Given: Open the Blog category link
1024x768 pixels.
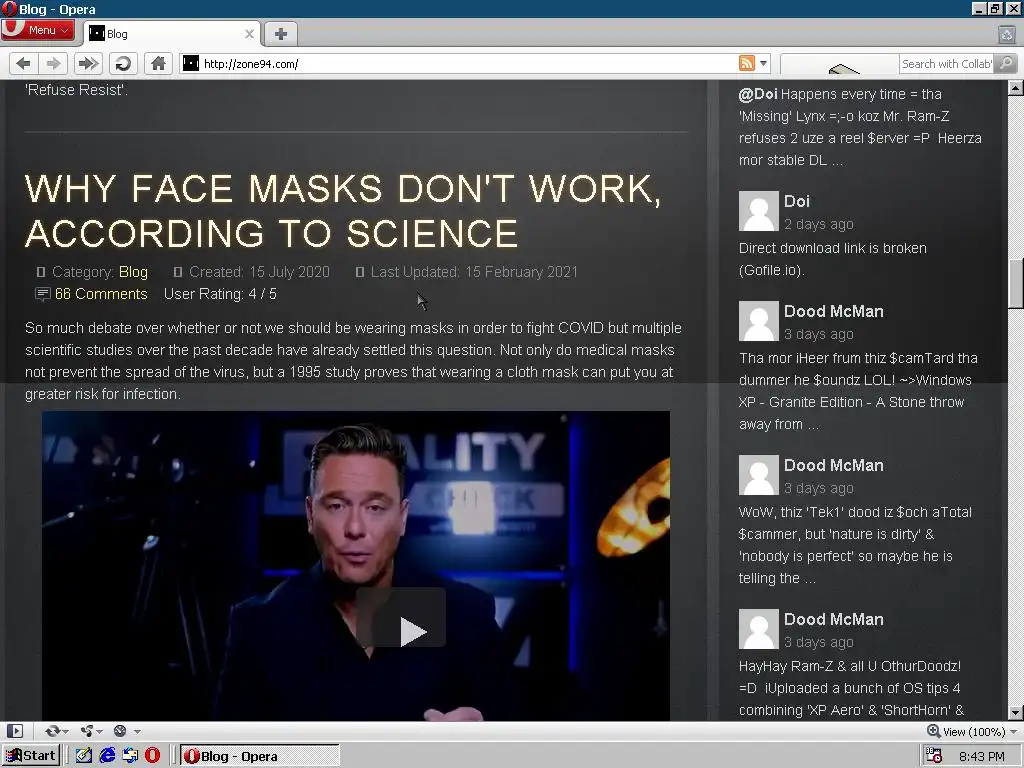Looking at the screenshot, I should coord(133,272).
